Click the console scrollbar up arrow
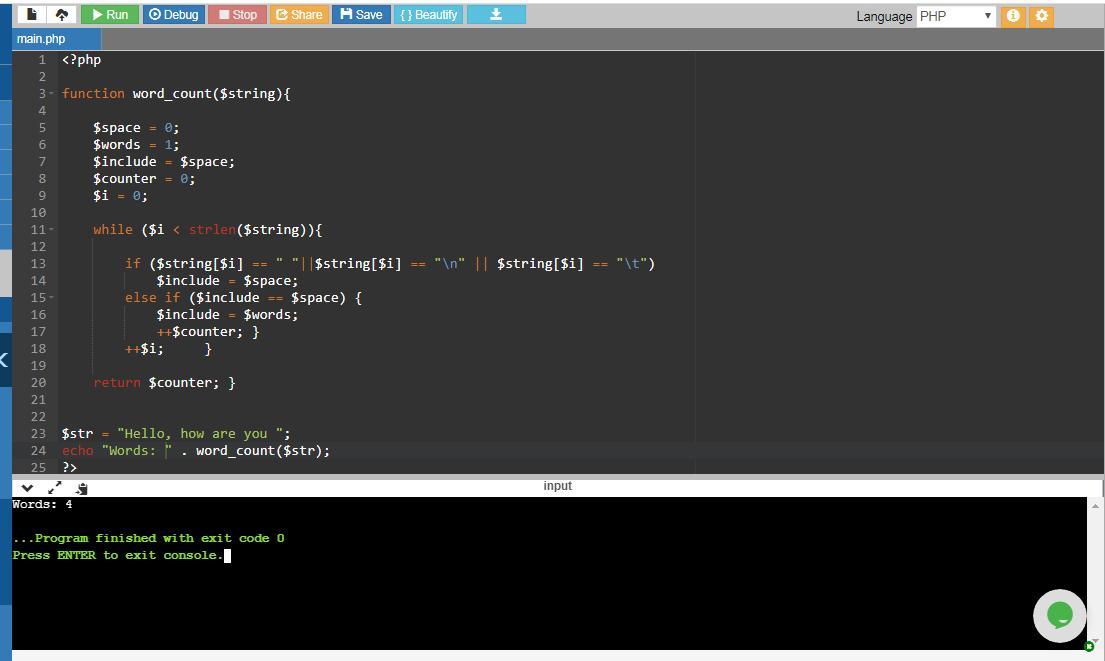The image size is (1105, 661). point(1095,505)
